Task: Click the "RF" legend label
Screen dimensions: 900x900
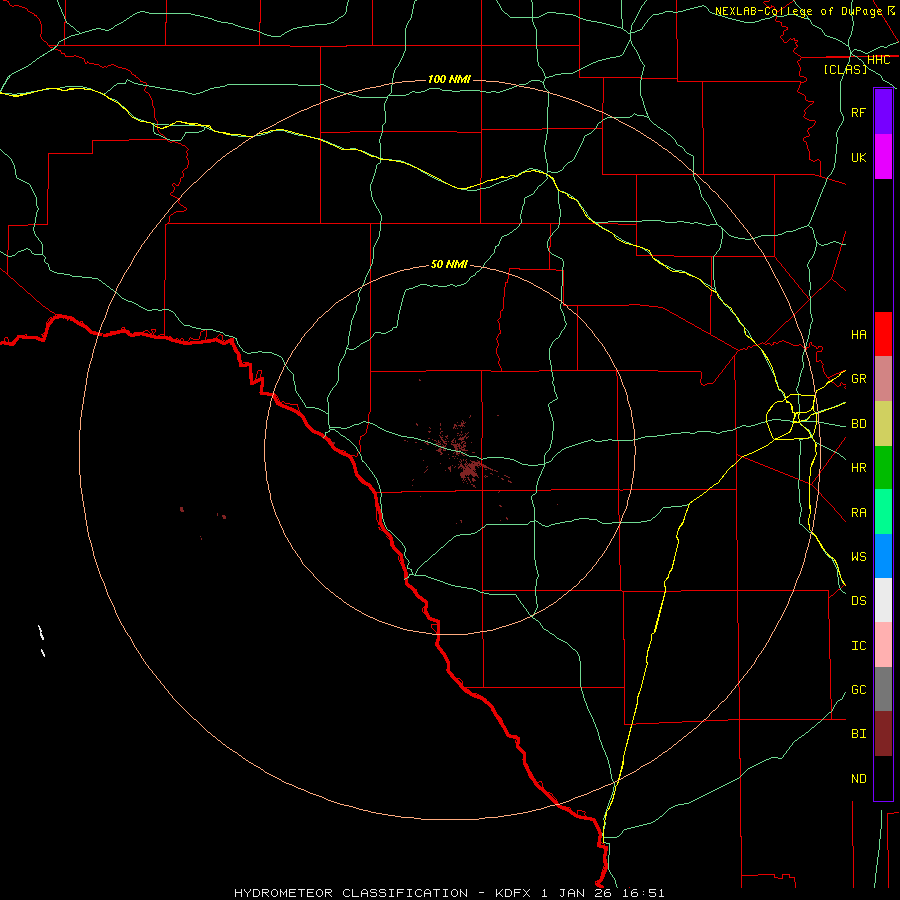Action: coord(859,112)
